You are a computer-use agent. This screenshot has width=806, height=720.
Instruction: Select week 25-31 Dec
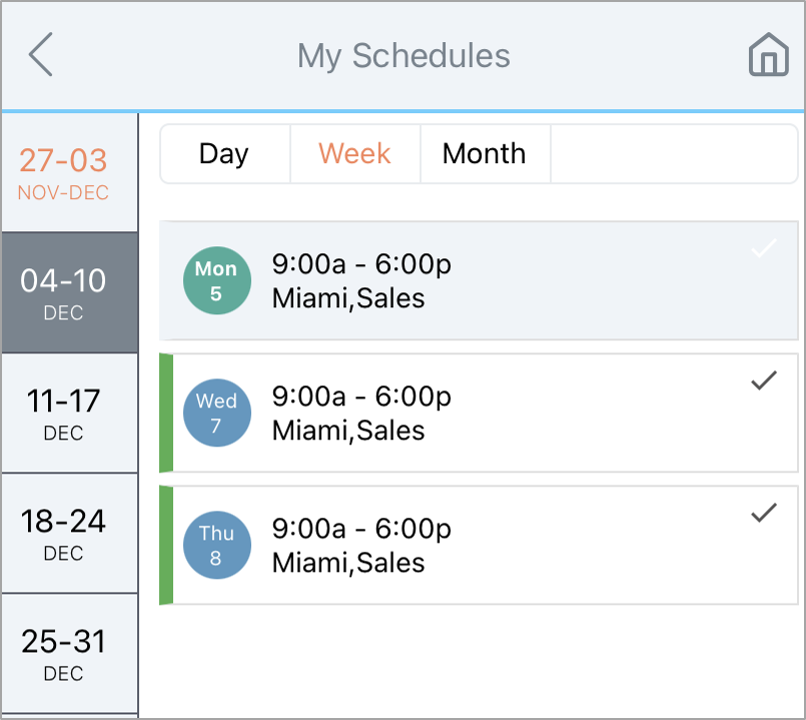69,654
